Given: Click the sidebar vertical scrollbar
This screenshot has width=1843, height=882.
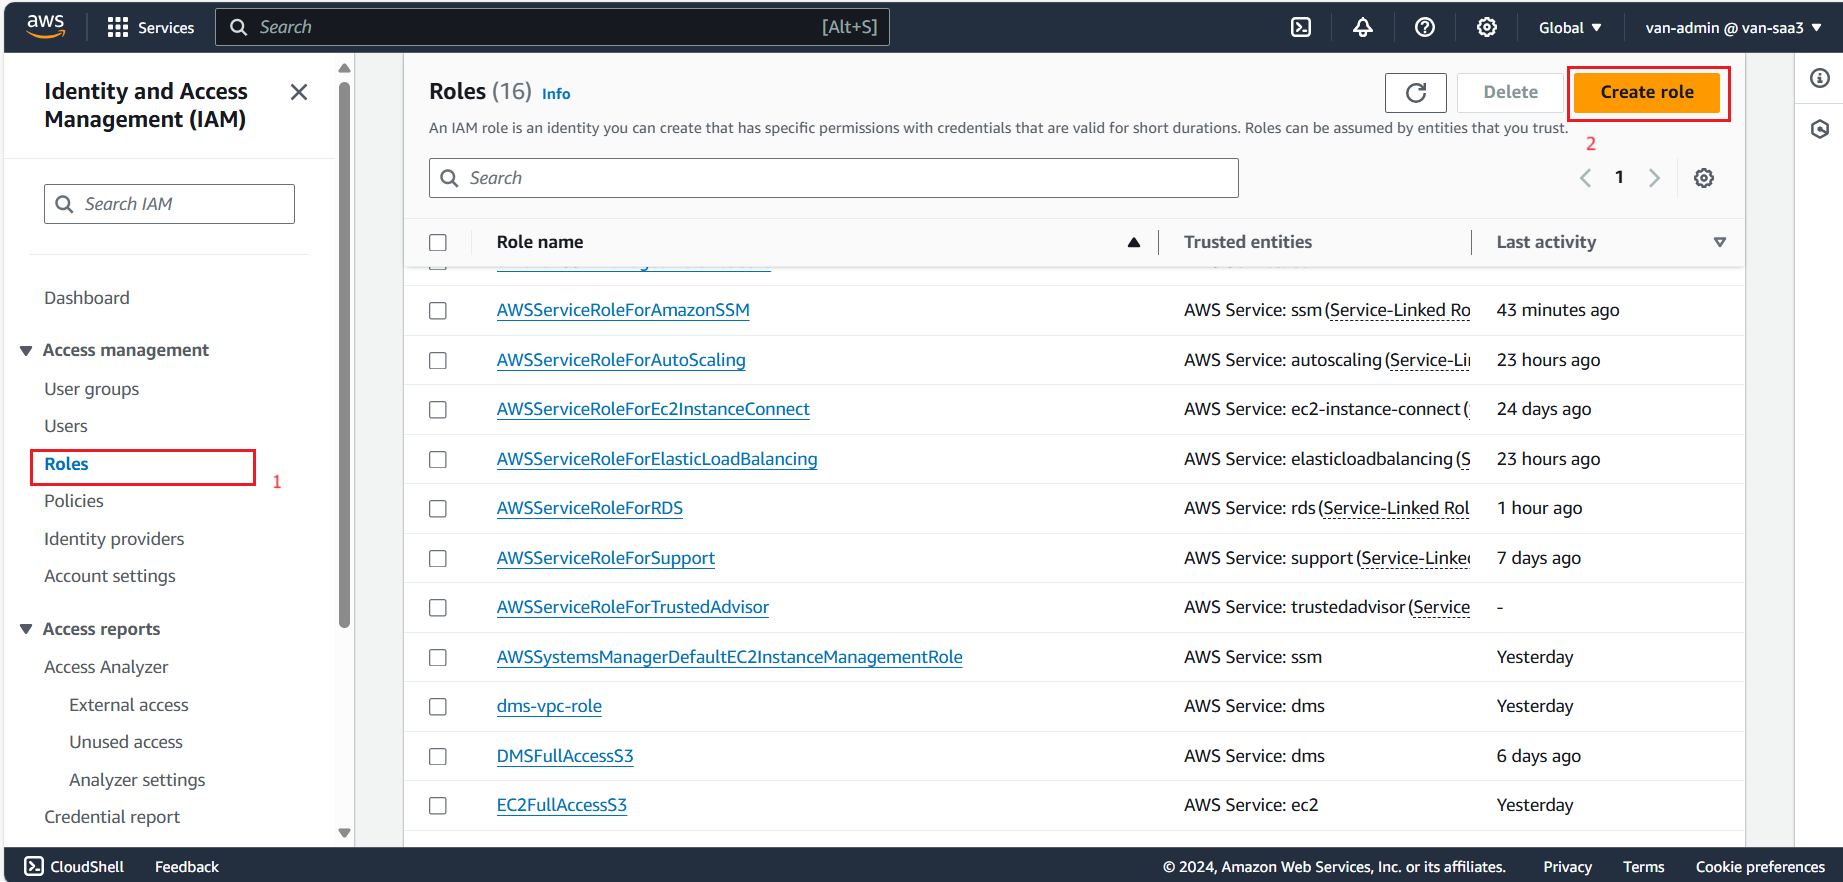Looking at the screenshot, I should click(344, 355).
